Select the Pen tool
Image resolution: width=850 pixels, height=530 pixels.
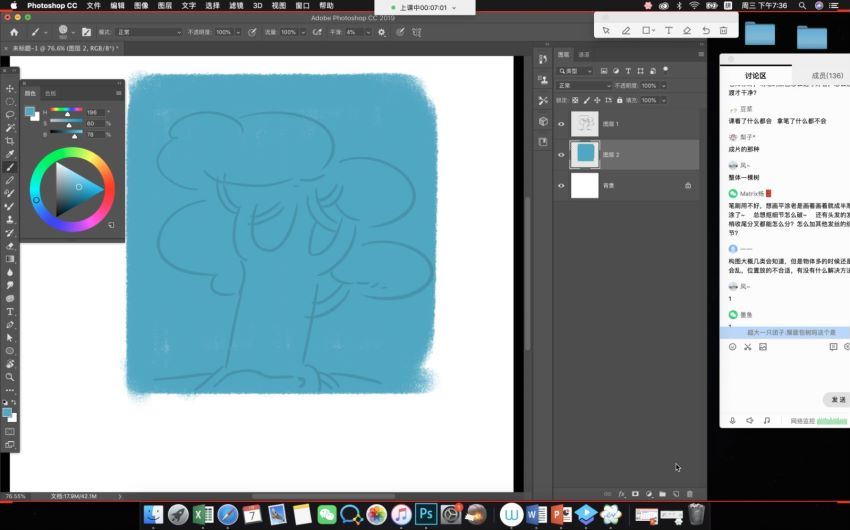[10, 325]
